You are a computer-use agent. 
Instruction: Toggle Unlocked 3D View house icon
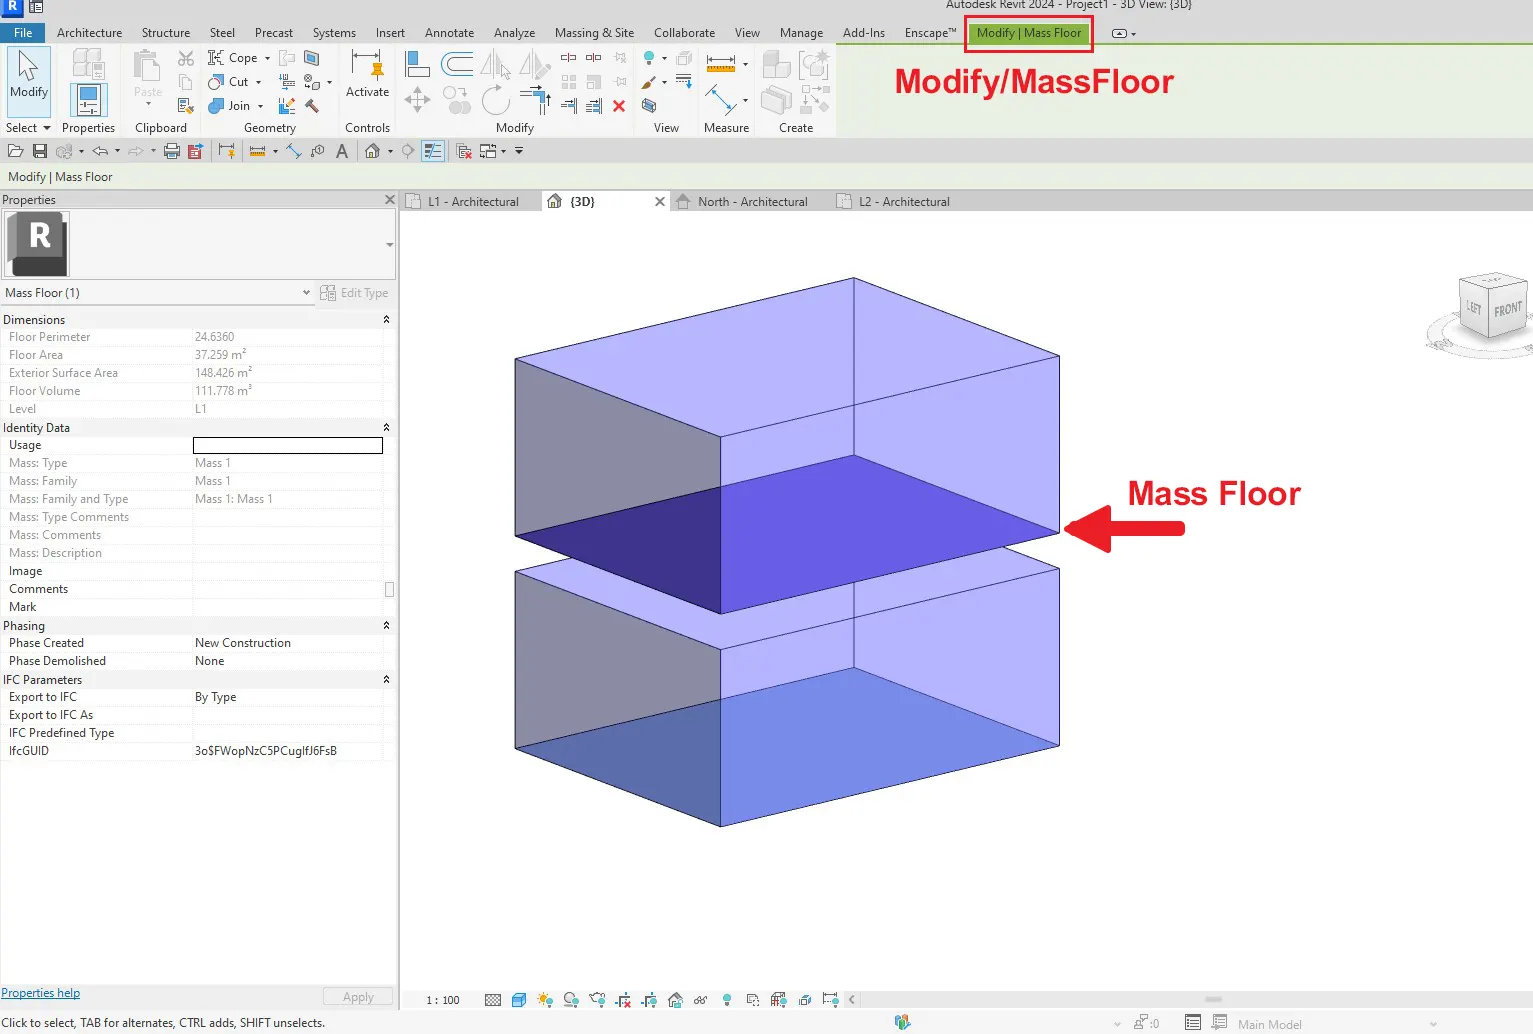click(675, 1000)
